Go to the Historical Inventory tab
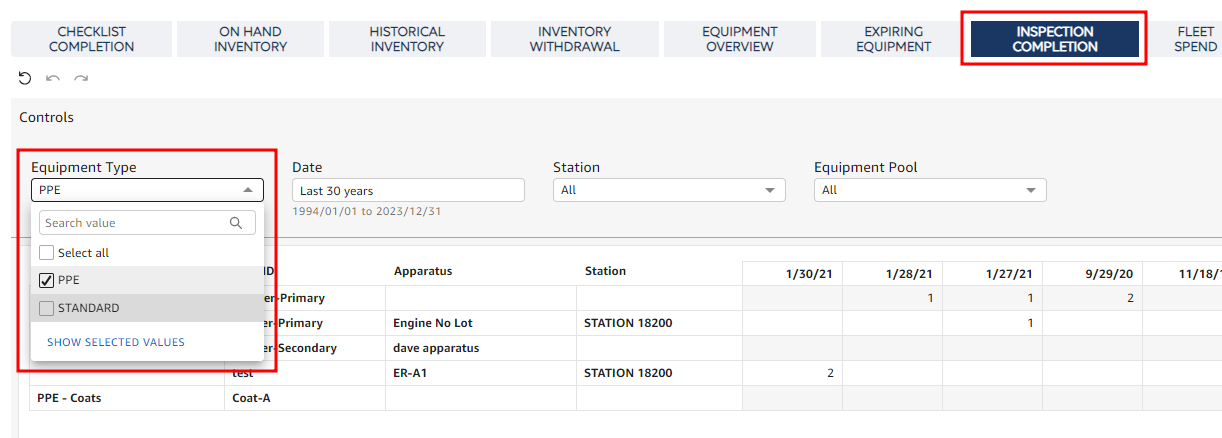 click(407, 39)
